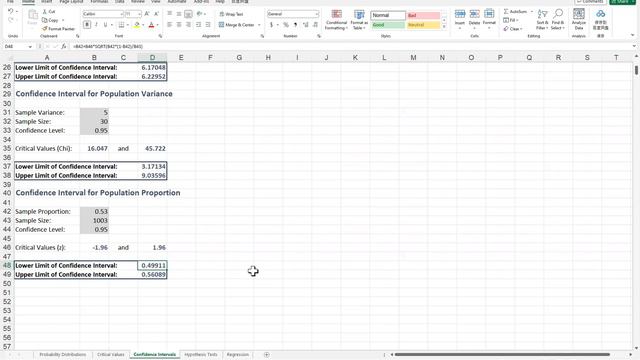Increase font size with the larger A icon

(x=147, y=14)
